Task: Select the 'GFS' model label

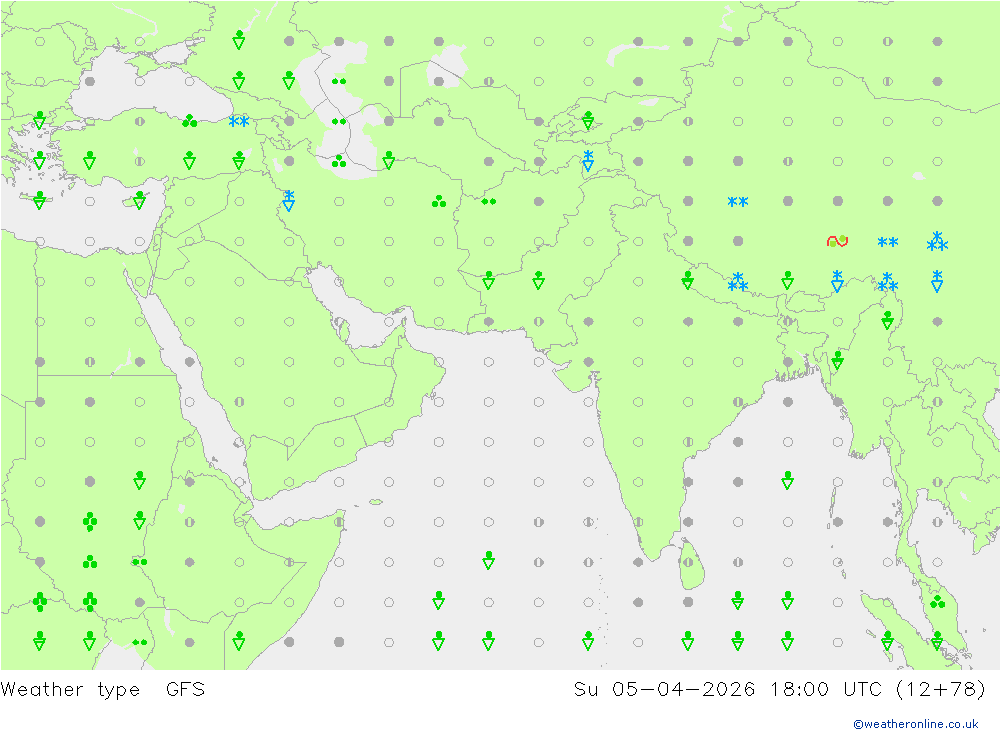Action: pos(186,690)
